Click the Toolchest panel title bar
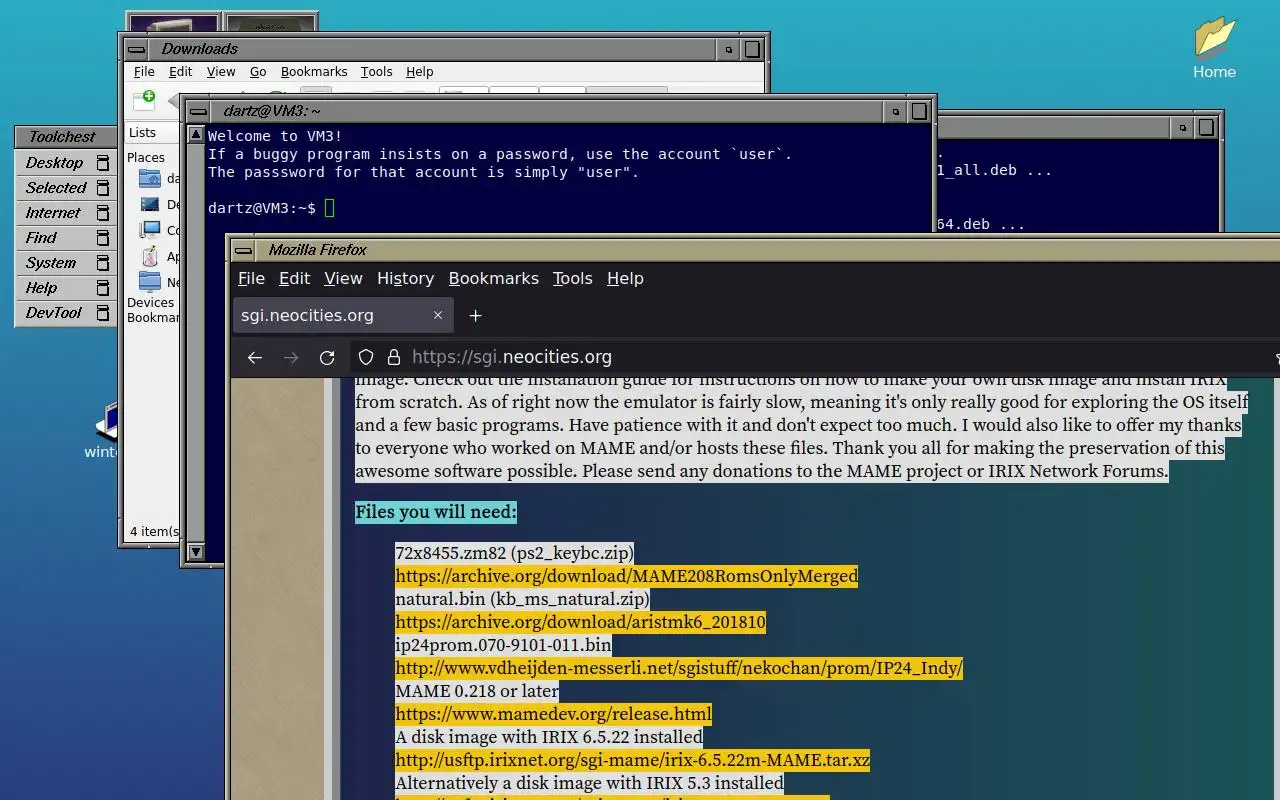Screen dimensions: 1280x800 [65, 137]
